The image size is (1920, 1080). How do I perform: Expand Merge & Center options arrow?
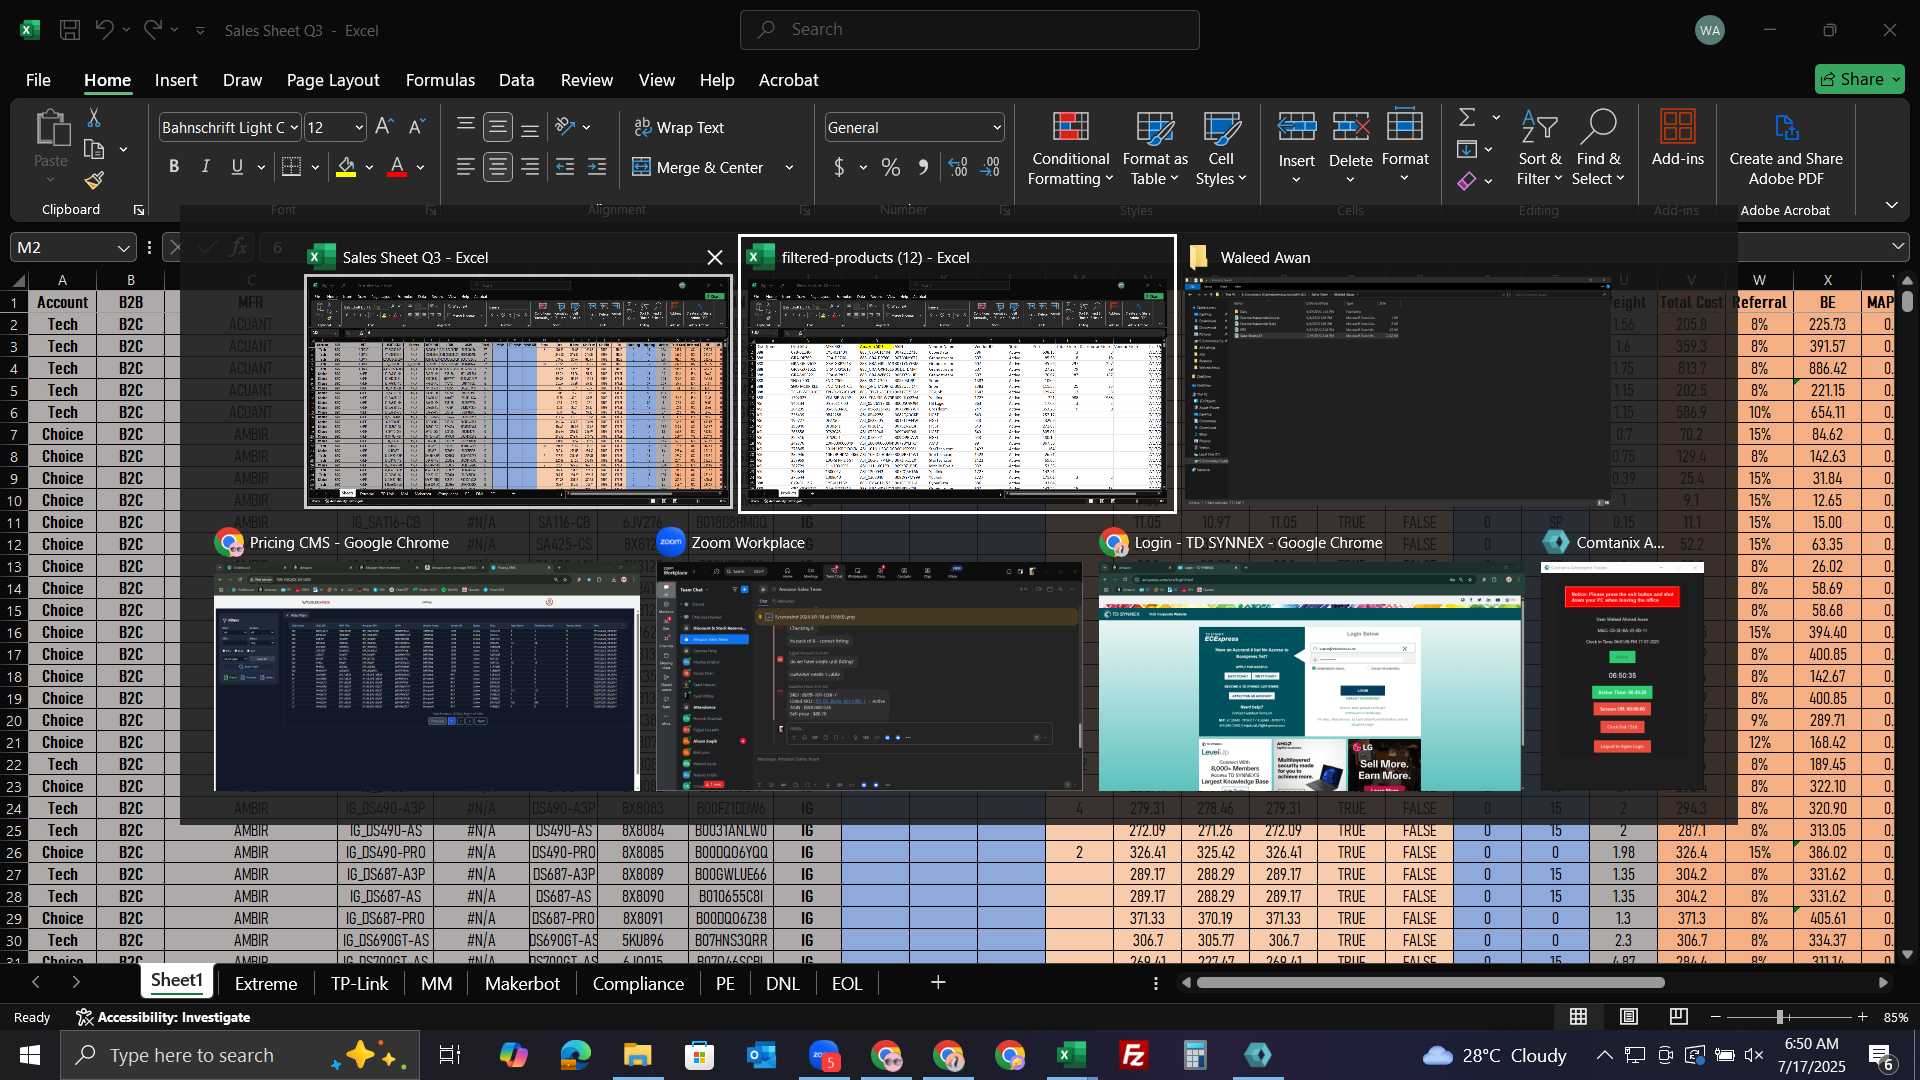[789, 168]
